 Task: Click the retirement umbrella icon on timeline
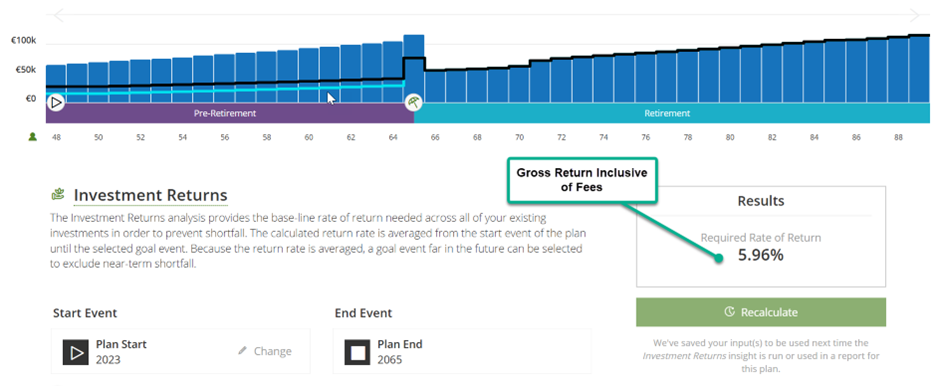click(x=414, y=102)
